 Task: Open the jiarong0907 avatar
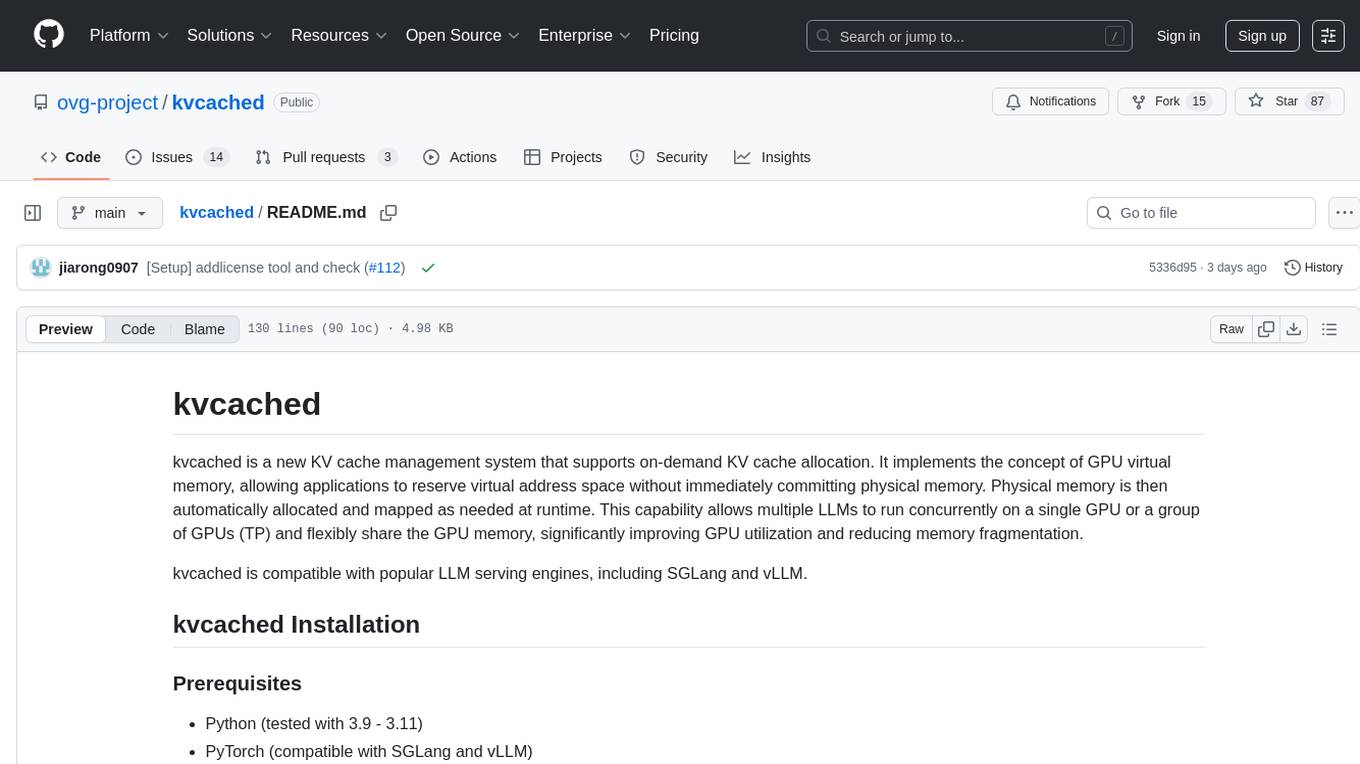point(41,267)
